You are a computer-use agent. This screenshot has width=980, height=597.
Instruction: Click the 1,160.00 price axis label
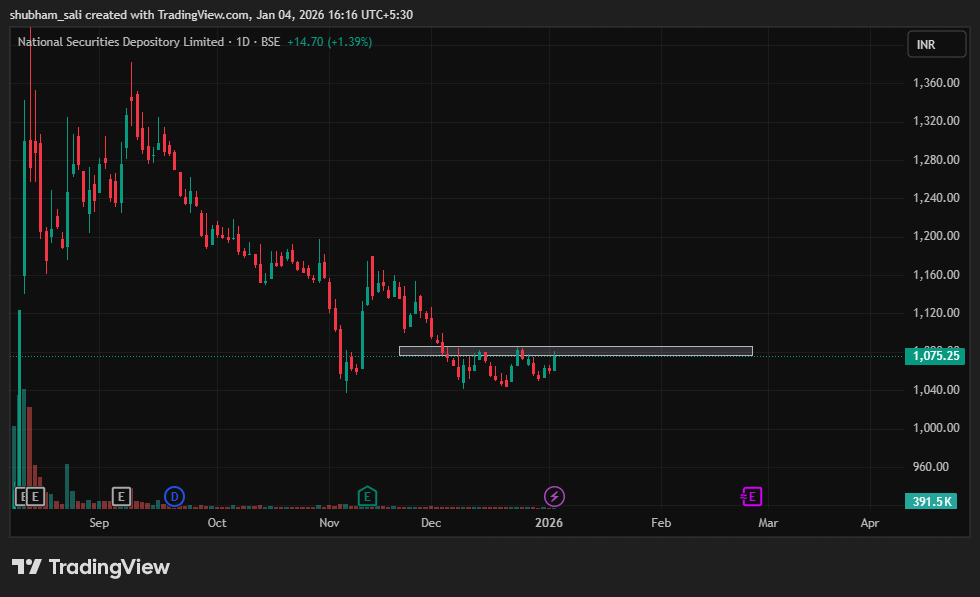[x=936, y=274]
